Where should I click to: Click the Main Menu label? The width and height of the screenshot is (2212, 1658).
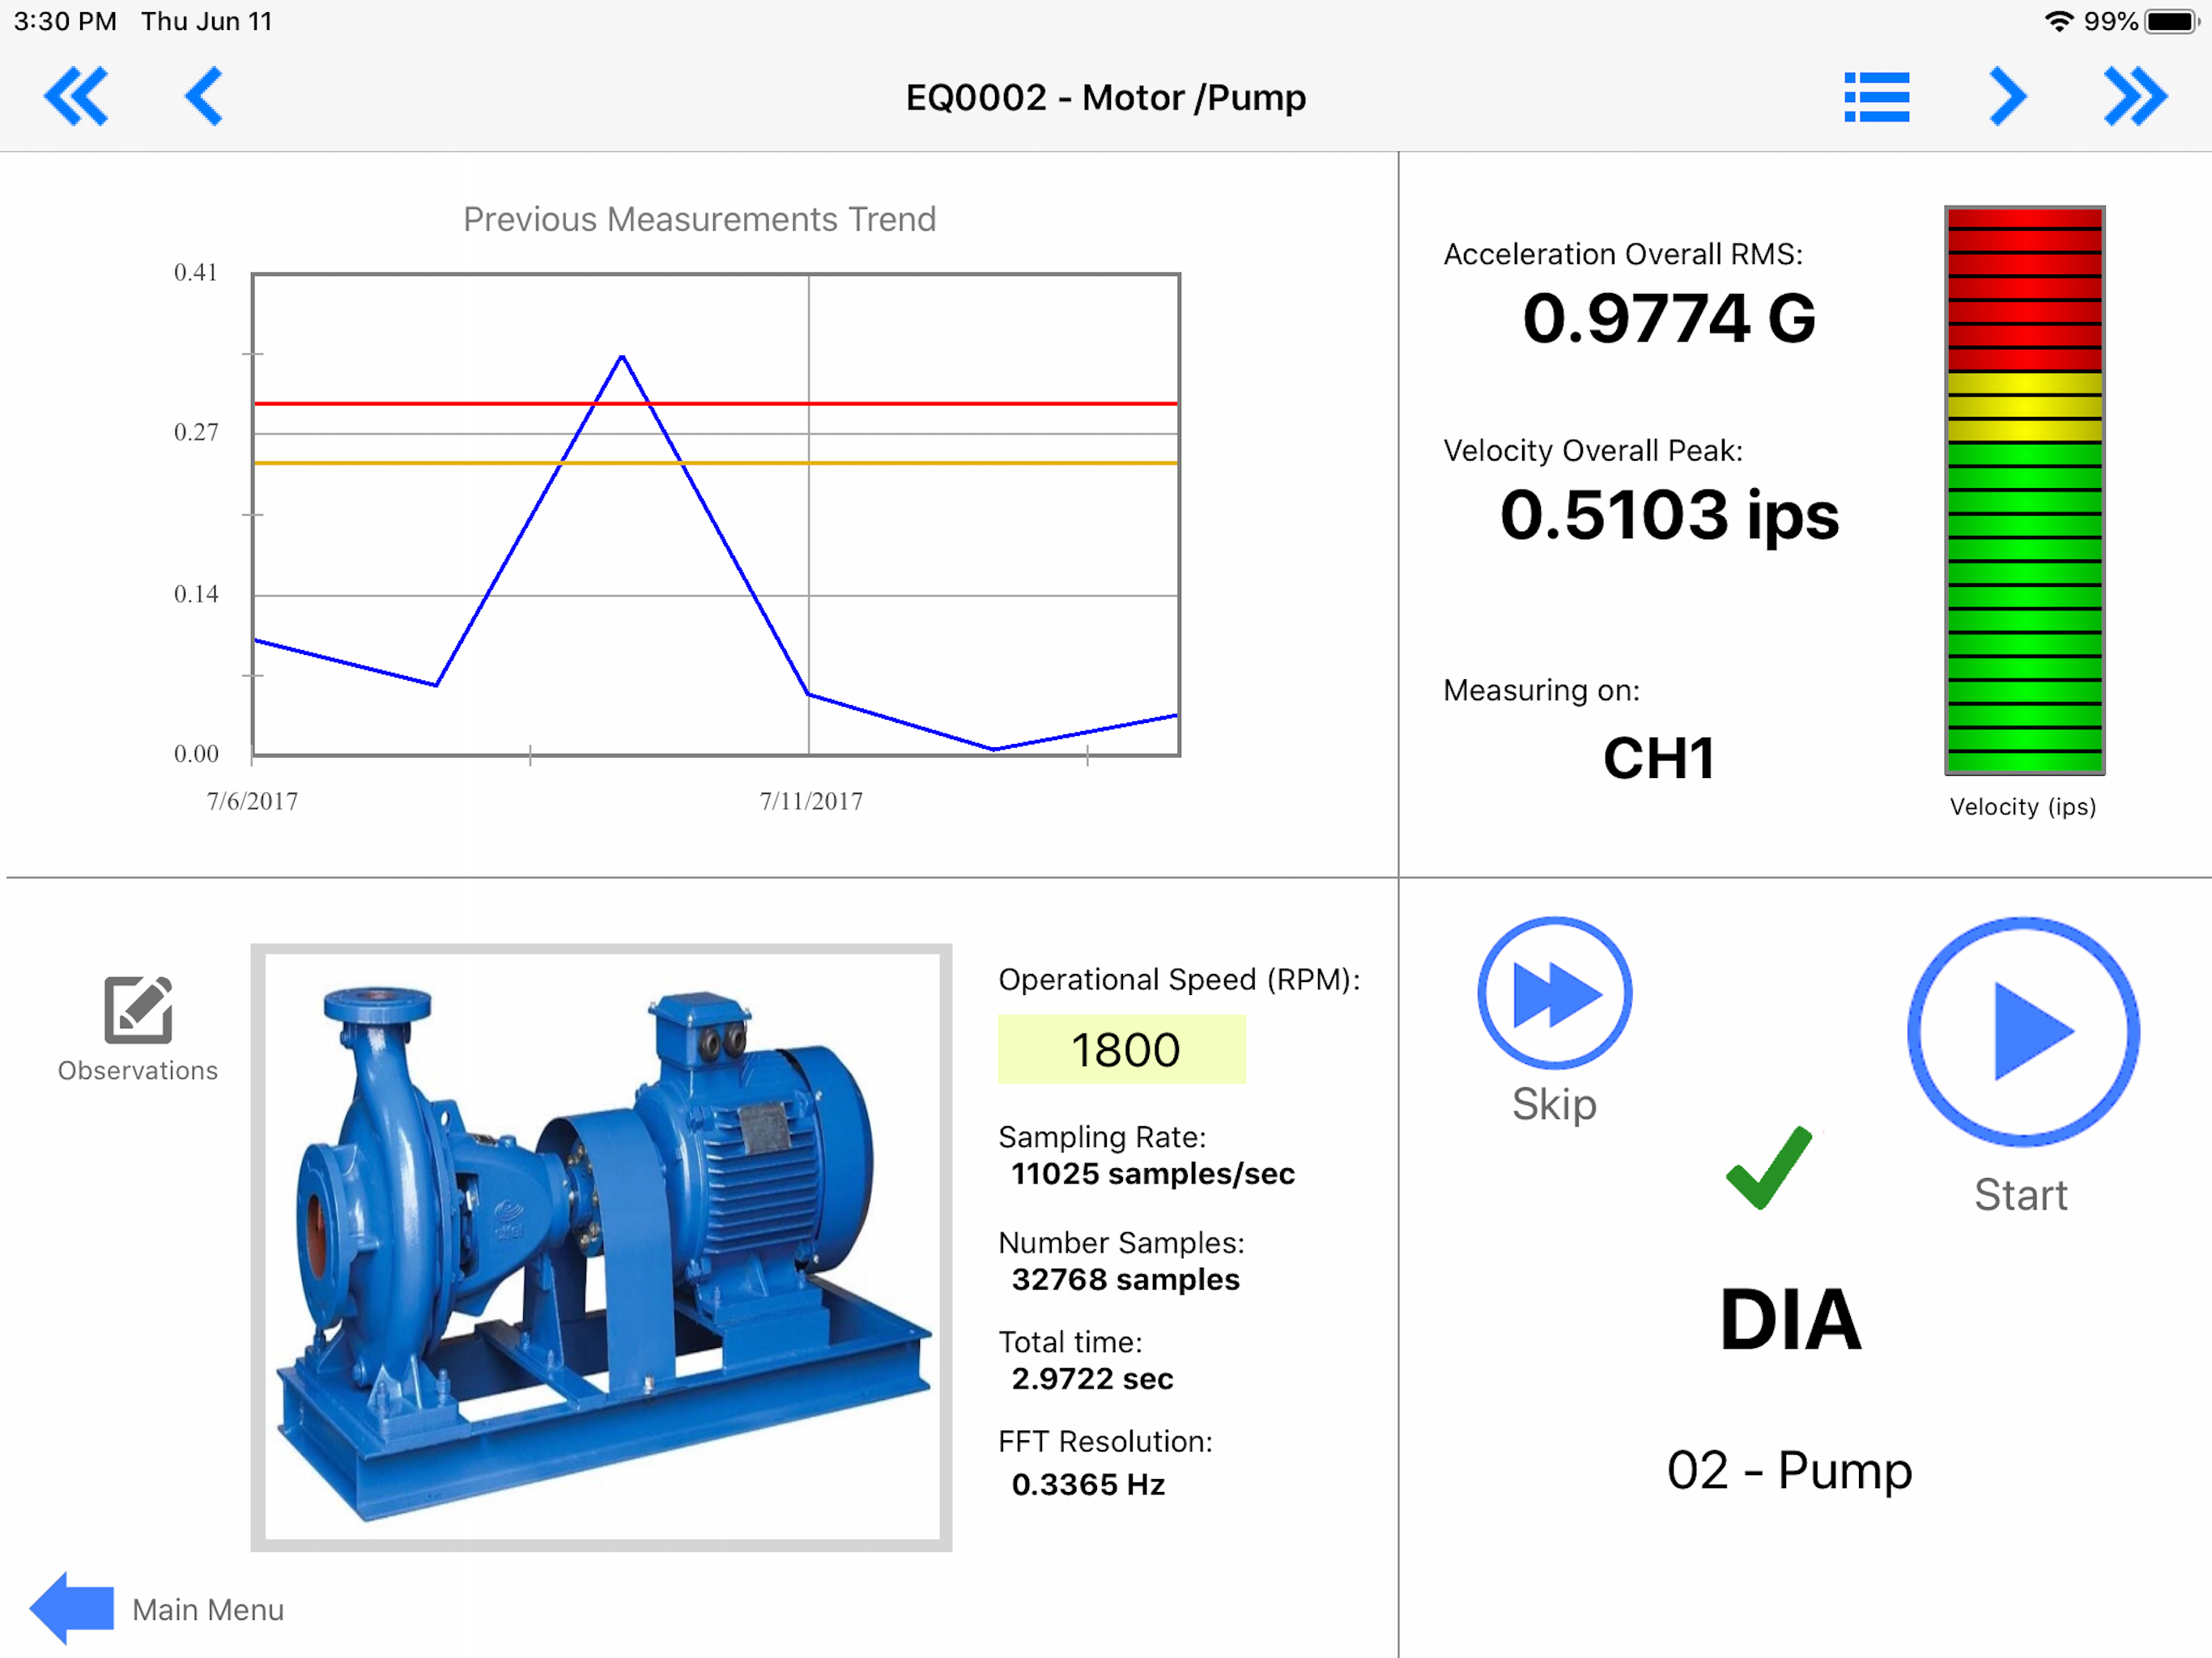tap(208, 1609)
